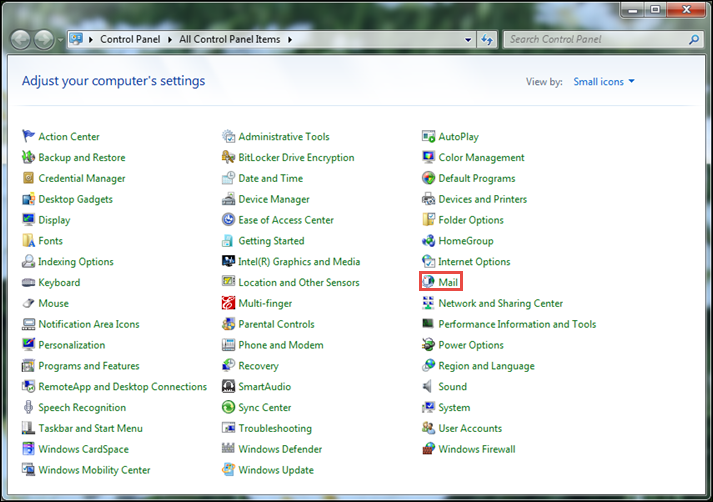Open the Ease of Access Center icon
The height and width of the screenshot is (502, 713).
(228, 220)
